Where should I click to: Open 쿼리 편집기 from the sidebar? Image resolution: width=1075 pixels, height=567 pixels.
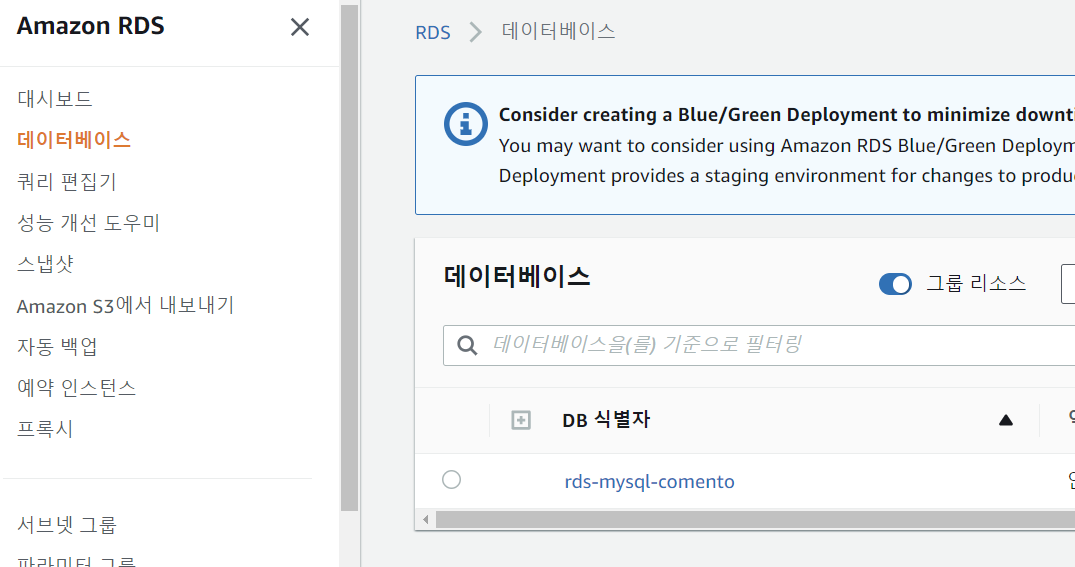(67, 182)
